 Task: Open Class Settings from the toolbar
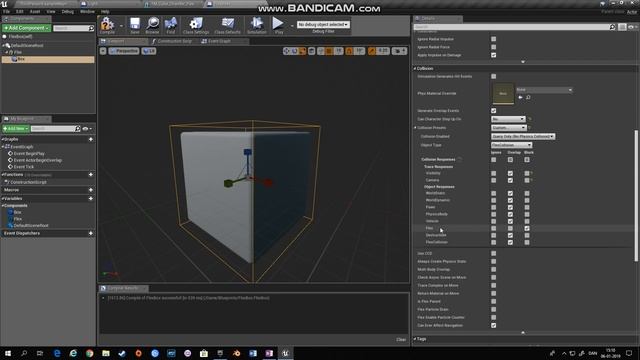coord(196,24)
